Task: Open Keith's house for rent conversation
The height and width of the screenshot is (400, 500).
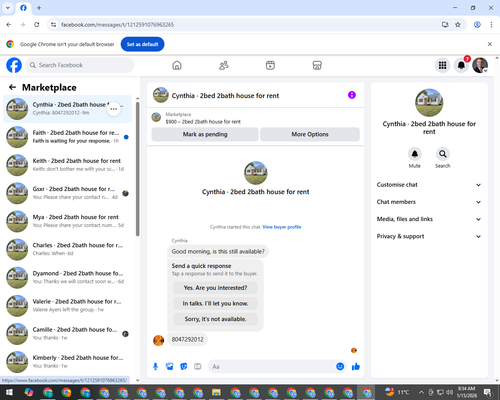Action: pos(67,165)
